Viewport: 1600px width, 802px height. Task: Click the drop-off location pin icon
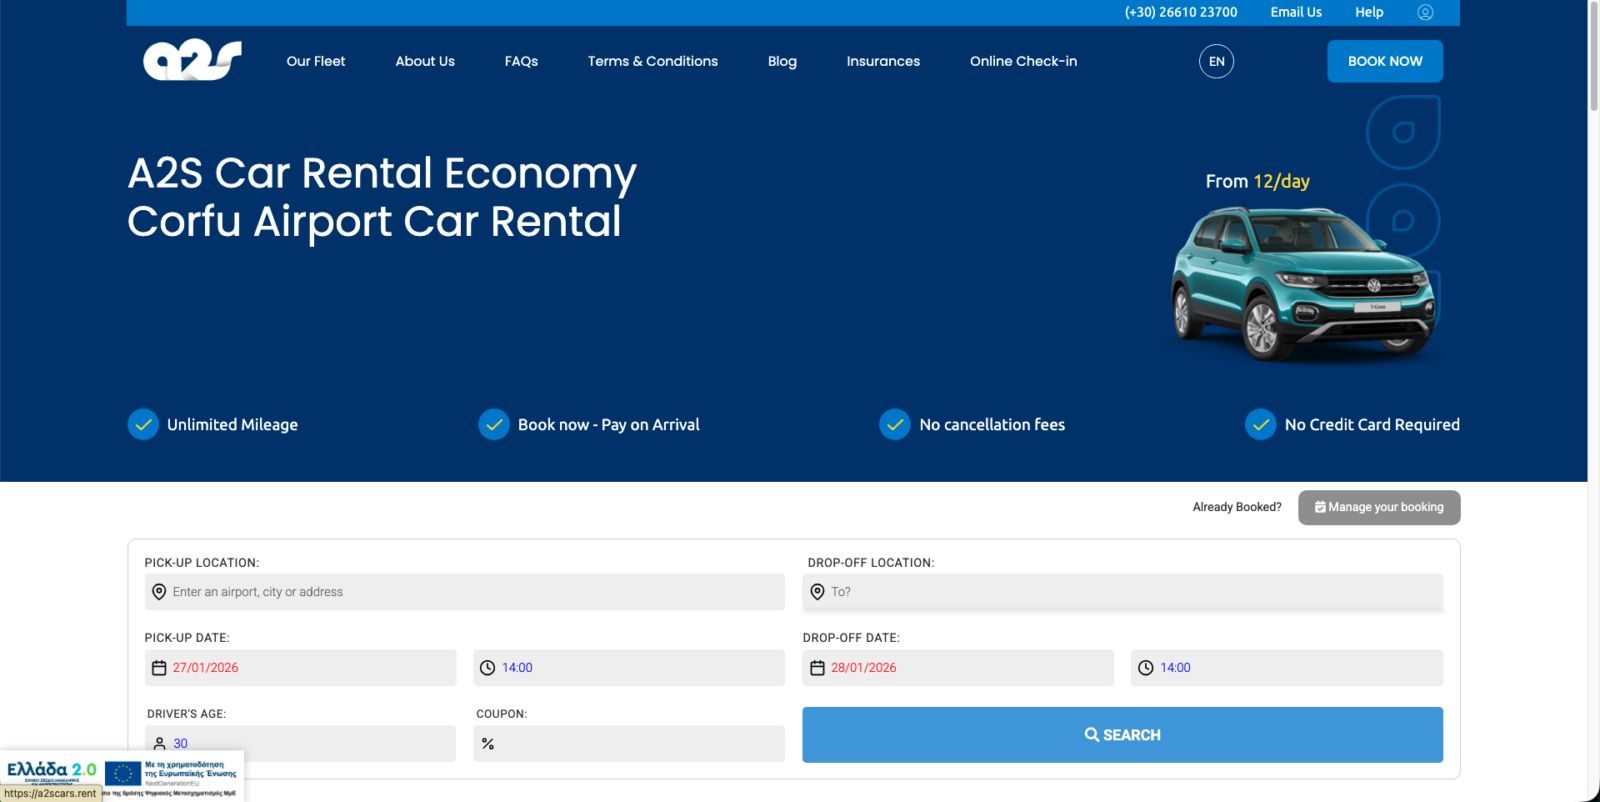click(x=817, y=592)
